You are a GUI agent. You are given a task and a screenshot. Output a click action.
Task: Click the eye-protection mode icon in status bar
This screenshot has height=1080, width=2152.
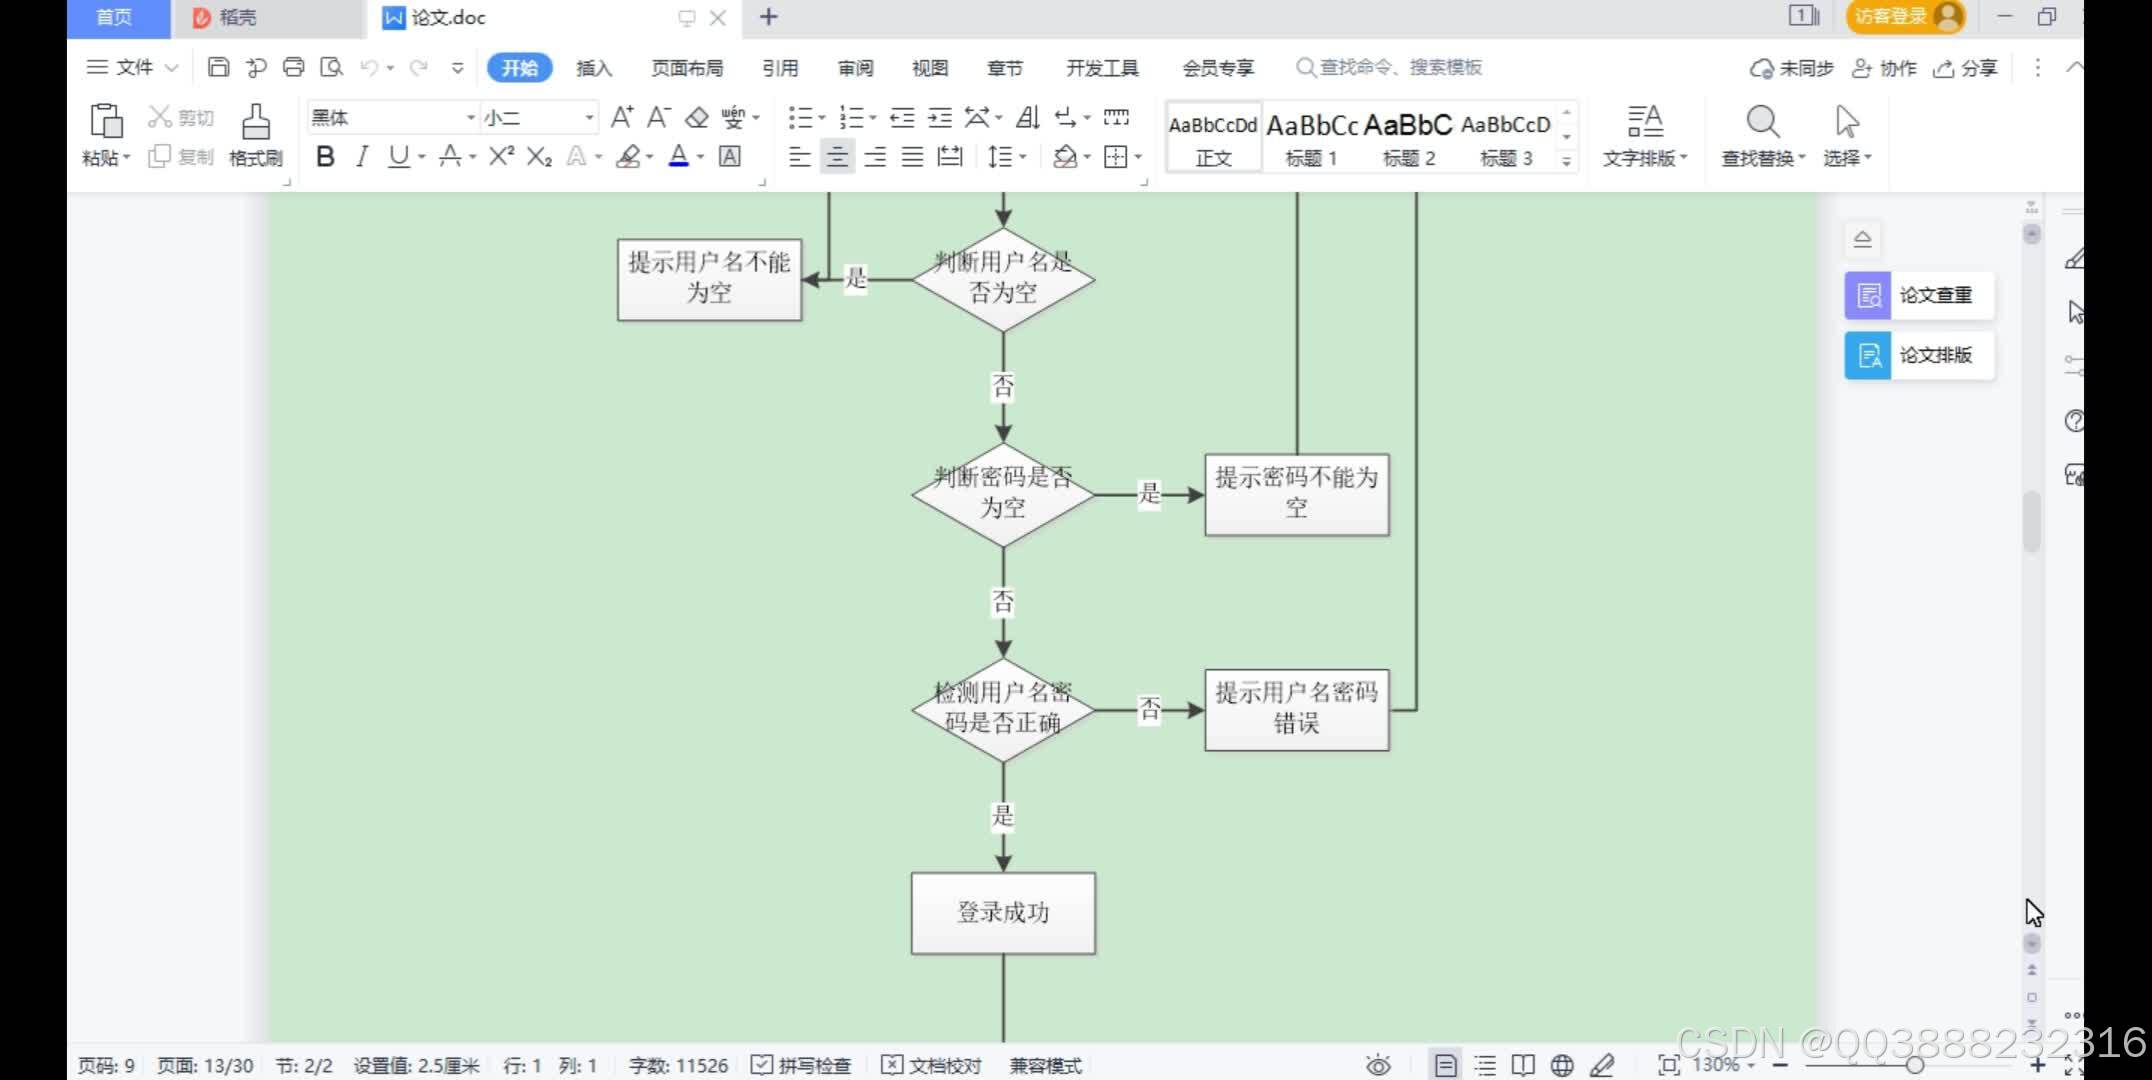click(1379, 1065)
